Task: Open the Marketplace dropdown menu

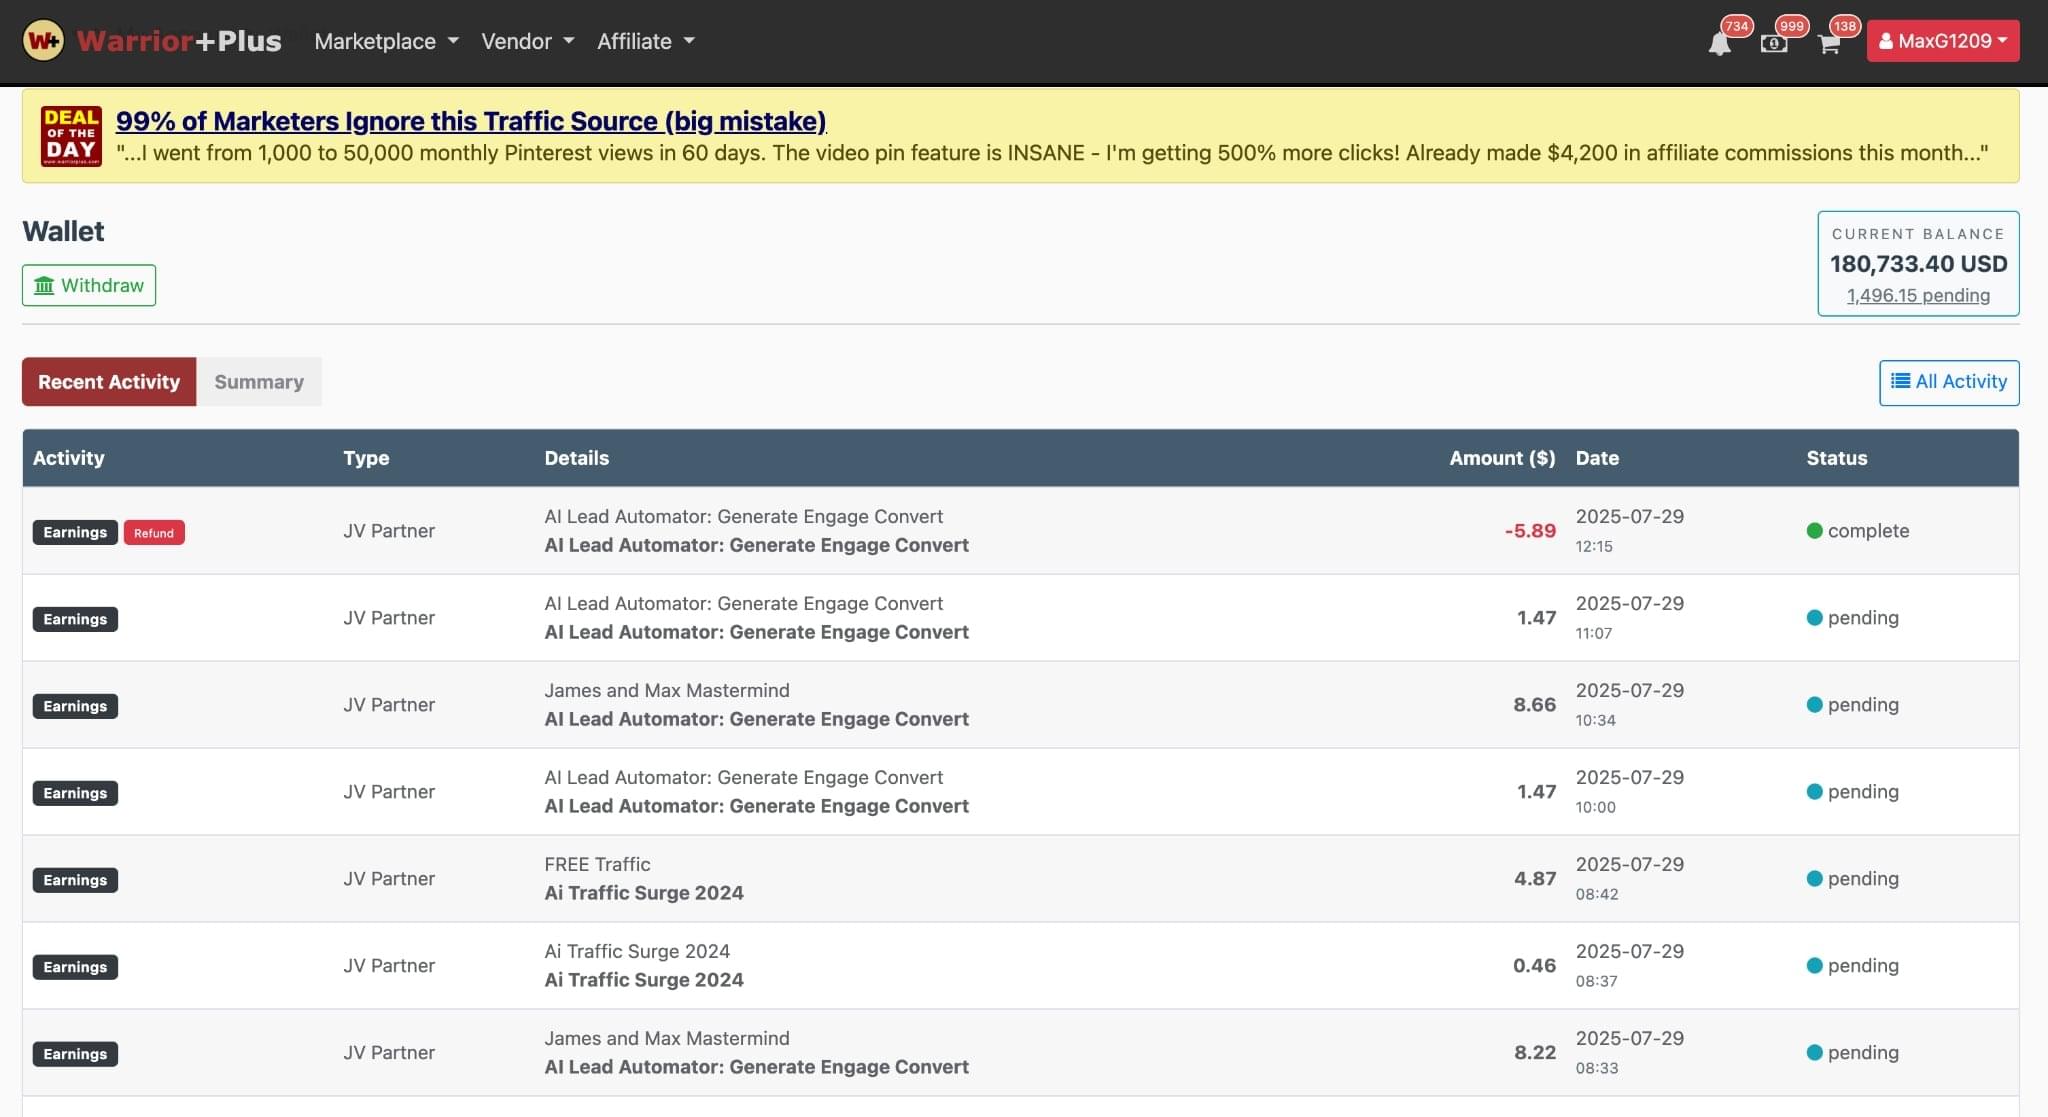Action: (386, 41)
